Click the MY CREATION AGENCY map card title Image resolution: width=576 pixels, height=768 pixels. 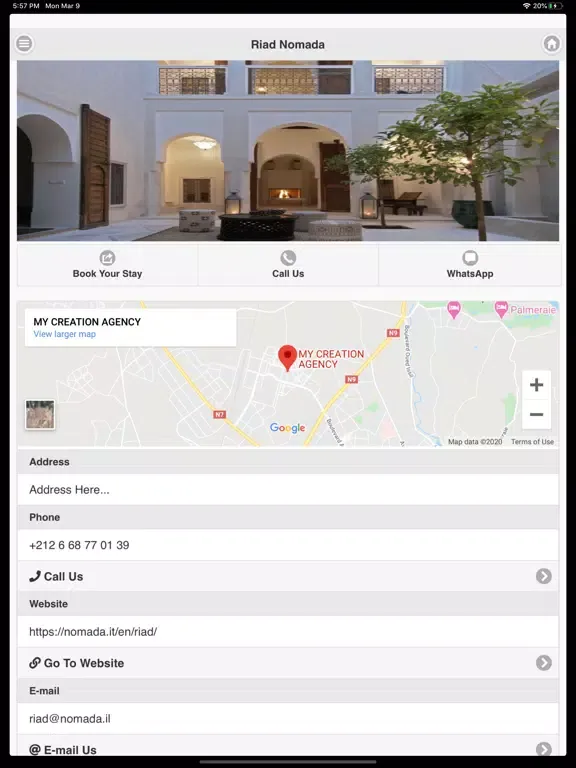[87, 322]
